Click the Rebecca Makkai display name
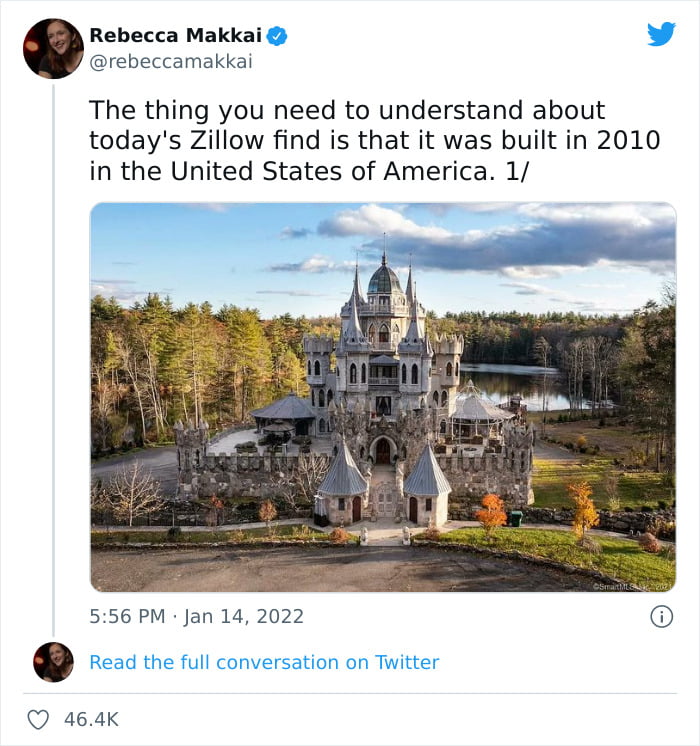This screenshot has height=746, width=700. pyautogui.click(x=176, y=35)
